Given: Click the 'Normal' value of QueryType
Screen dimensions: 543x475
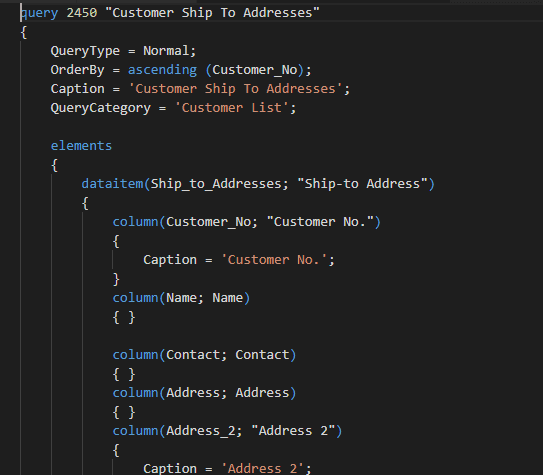Looking at the screenshot, I should tap(167, 51).
